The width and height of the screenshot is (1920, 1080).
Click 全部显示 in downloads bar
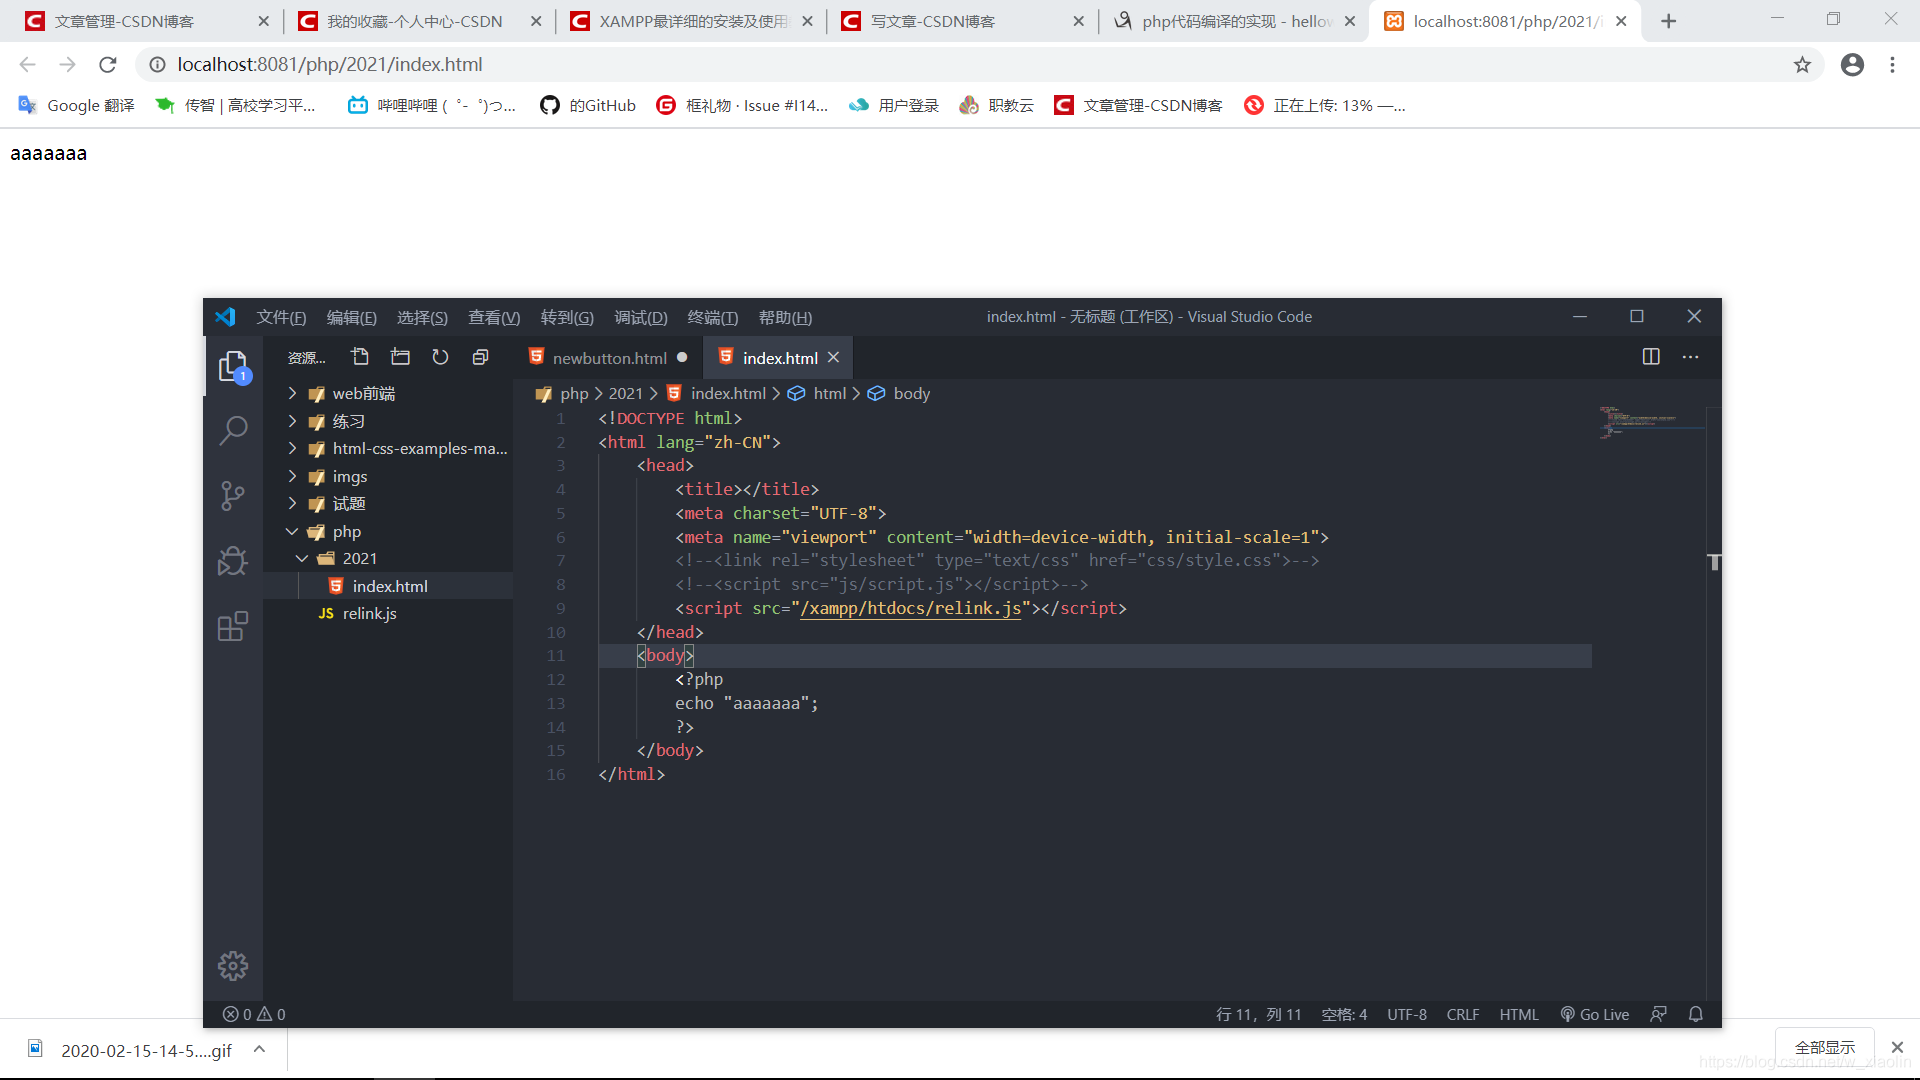(x=1825, y=1047)
